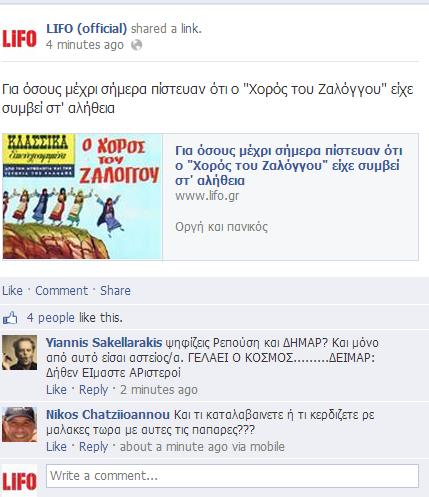429x497 pixels.
Task: Click Comment under the post
Action: (x=62, y=291)
